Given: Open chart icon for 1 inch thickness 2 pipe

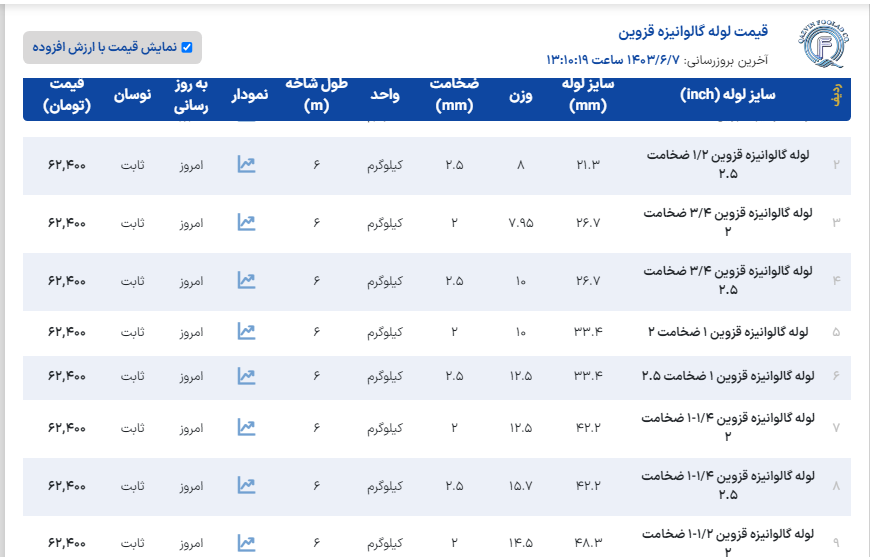Looking at the screenshot, I should [246, 330].
